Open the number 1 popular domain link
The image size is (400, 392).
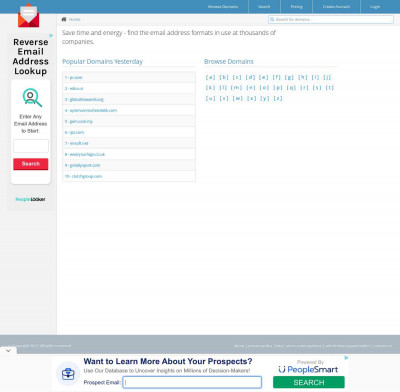74,77
